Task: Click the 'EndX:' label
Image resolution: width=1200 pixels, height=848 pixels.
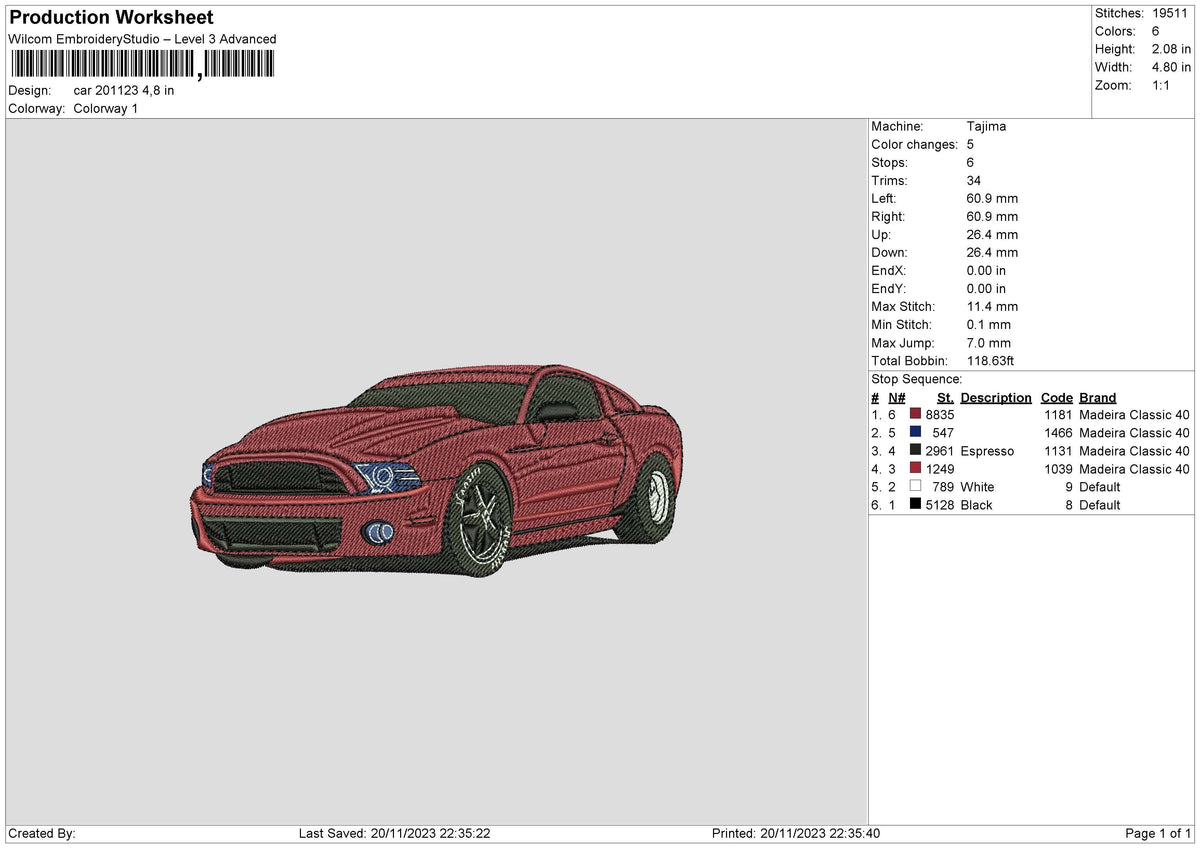Action: (889, 270)
